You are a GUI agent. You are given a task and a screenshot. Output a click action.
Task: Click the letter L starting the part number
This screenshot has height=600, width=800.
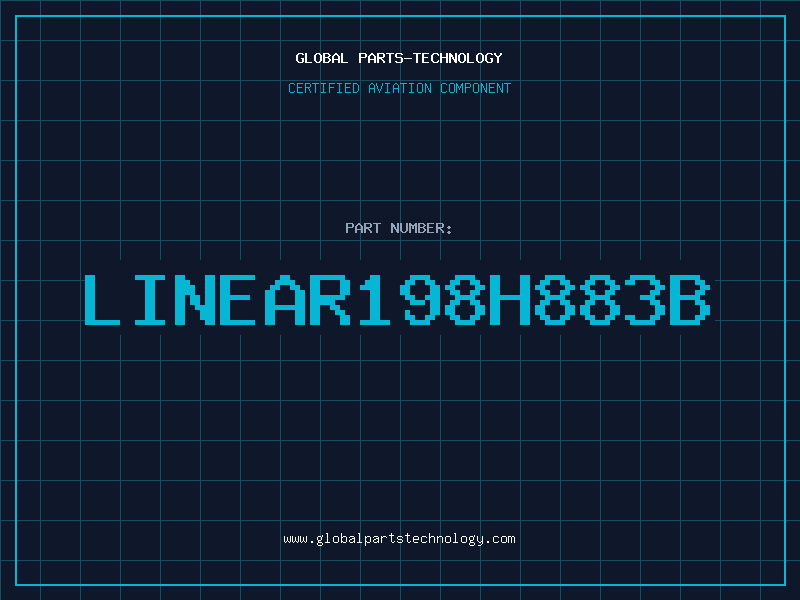(102, 299)
